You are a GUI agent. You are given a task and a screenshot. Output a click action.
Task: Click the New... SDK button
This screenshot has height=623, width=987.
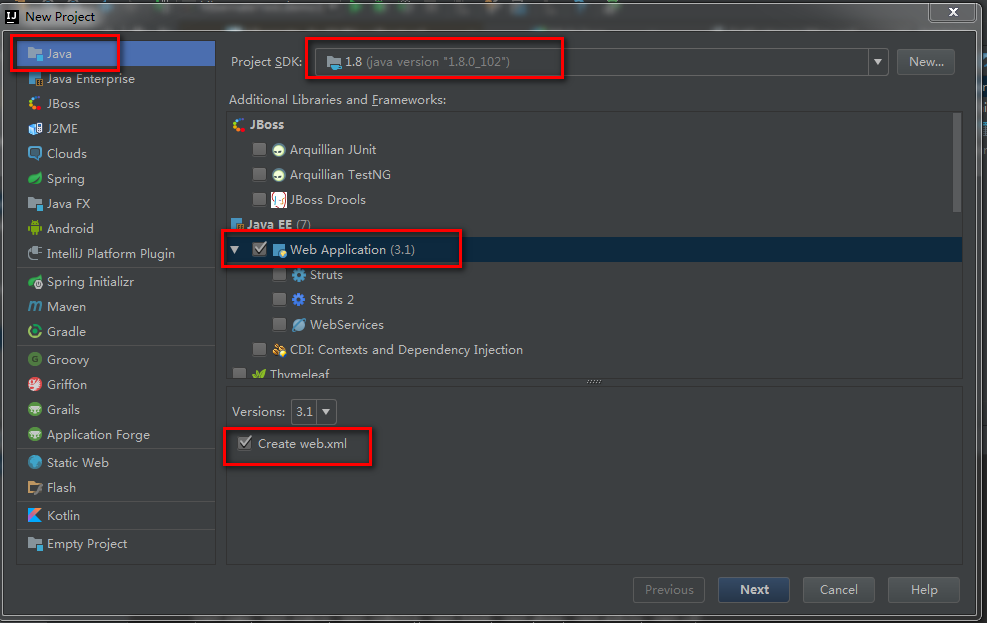(926, 62)
